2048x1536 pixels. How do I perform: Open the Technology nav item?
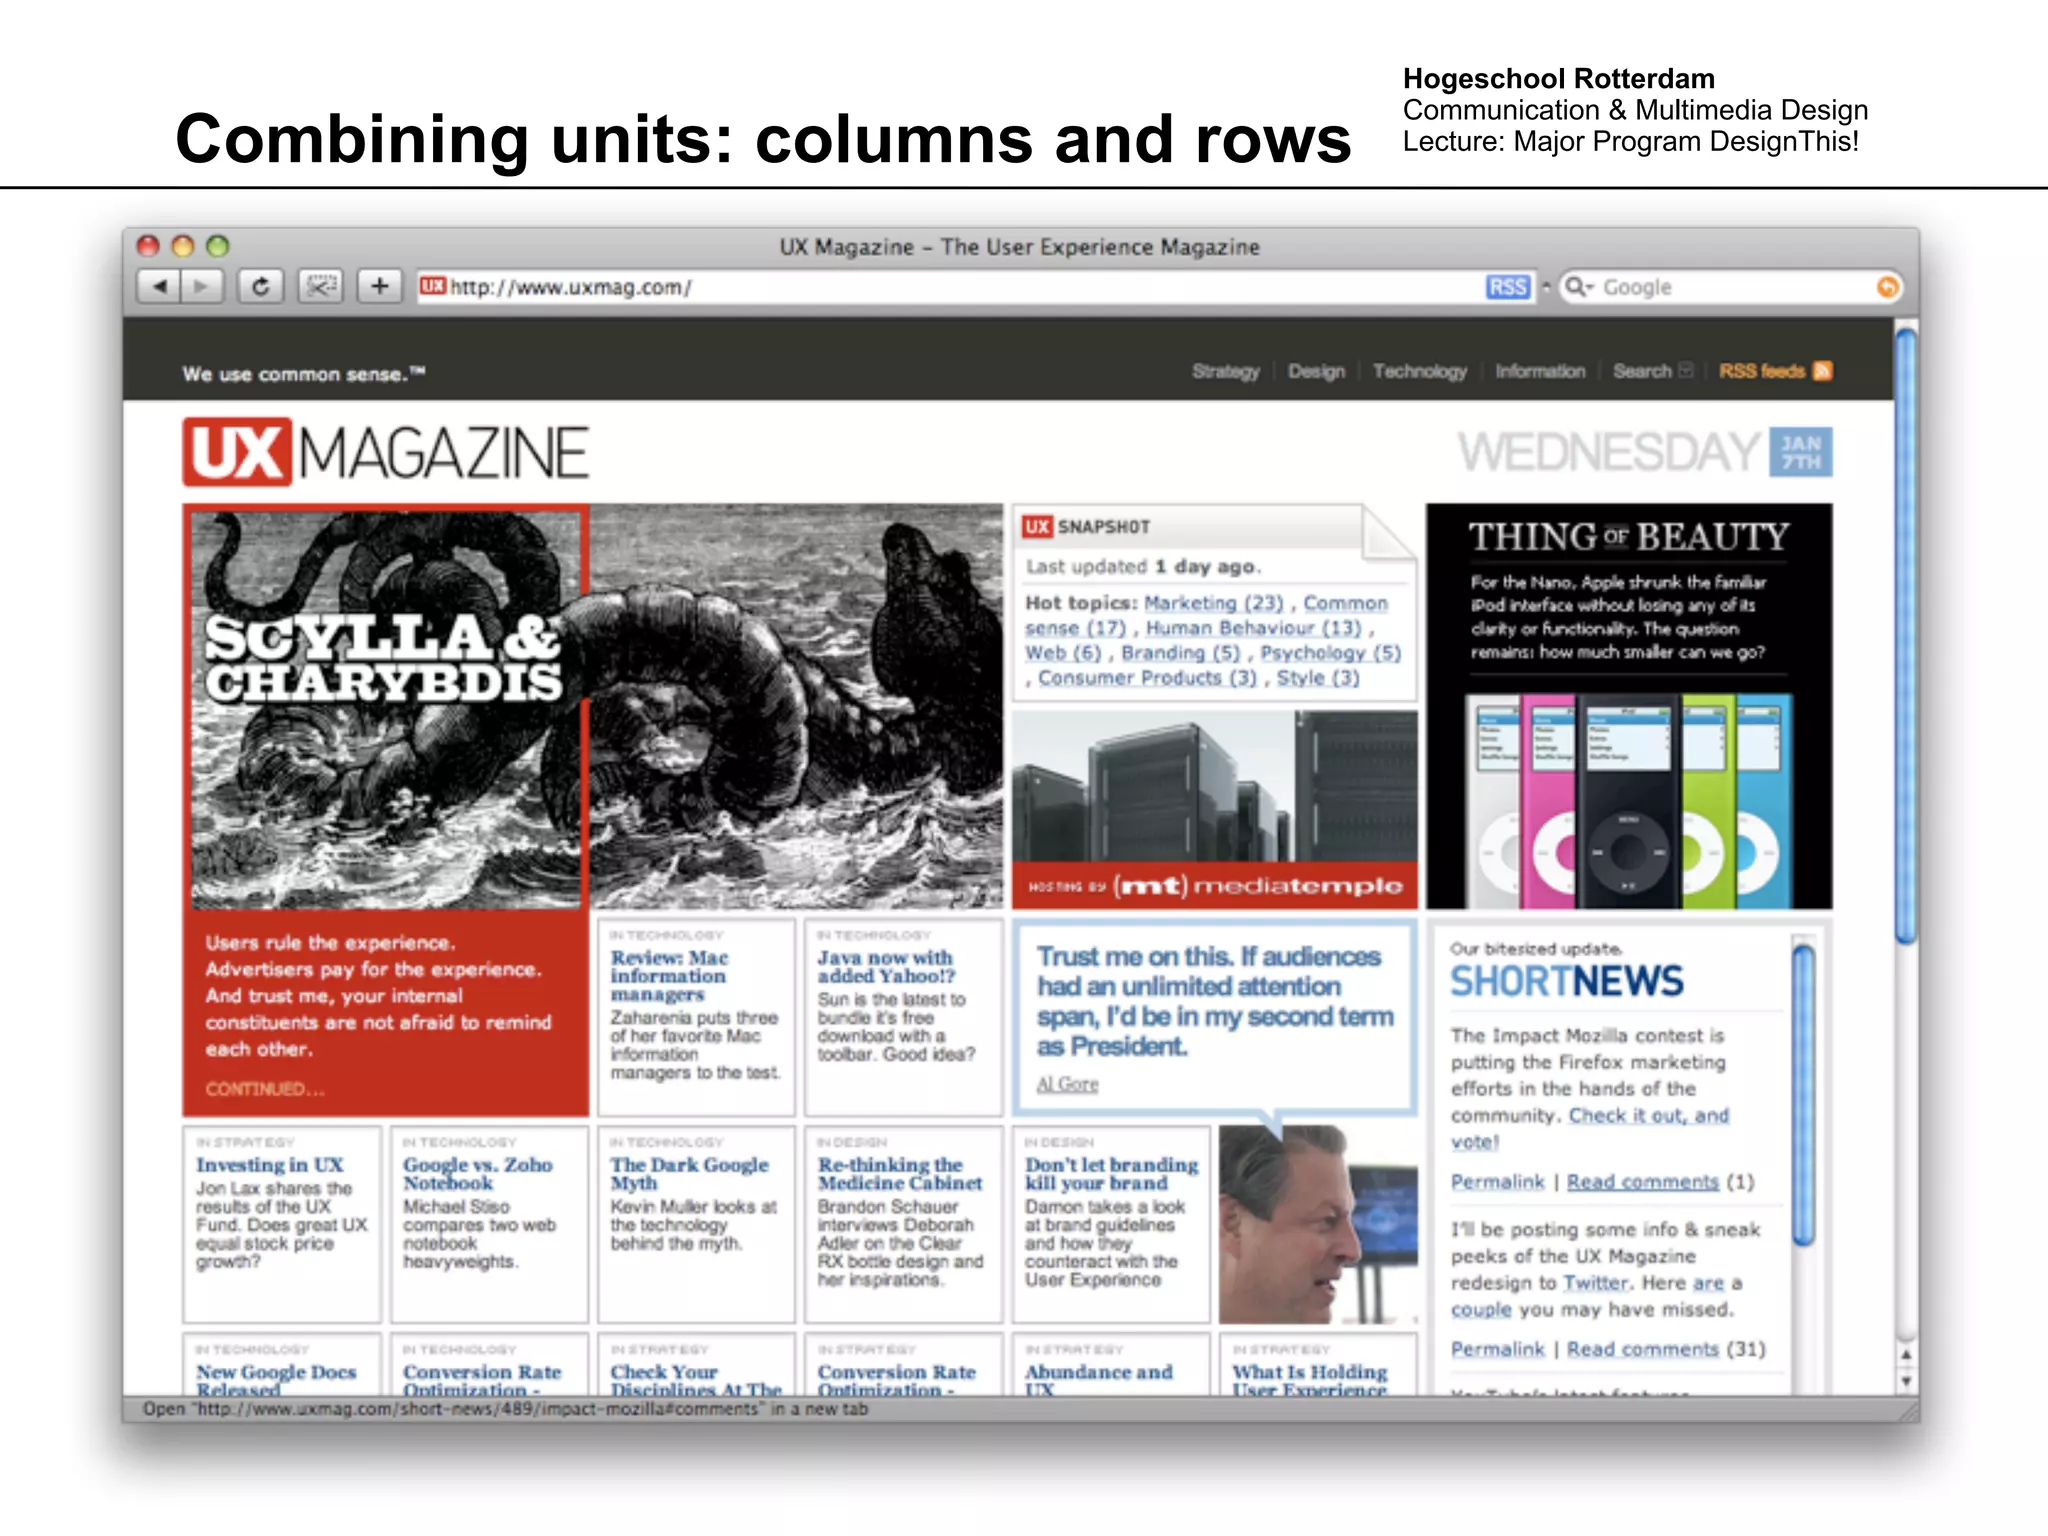[x=1419, y=371]
